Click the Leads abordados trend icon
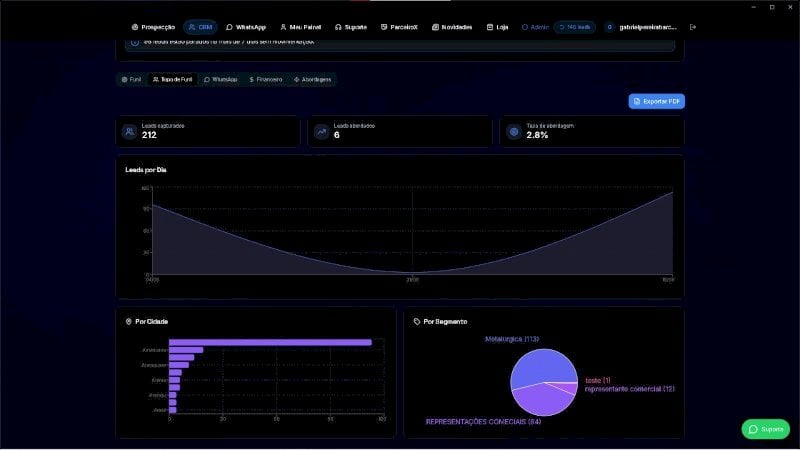 pyautogui.click(x=321, y=132)
